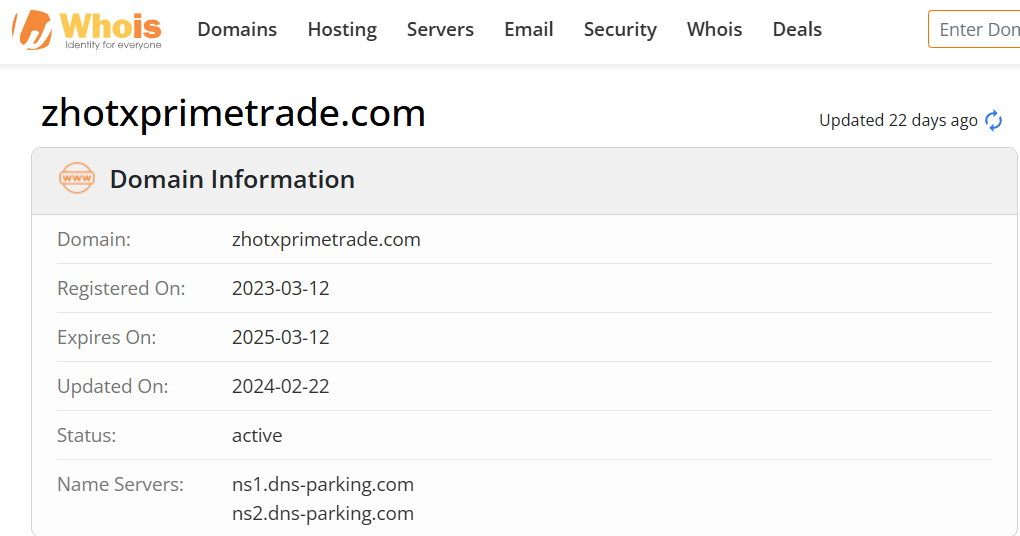
Task: Click the Expires On label
Action: pyautogui.click(x=107, y=337)
